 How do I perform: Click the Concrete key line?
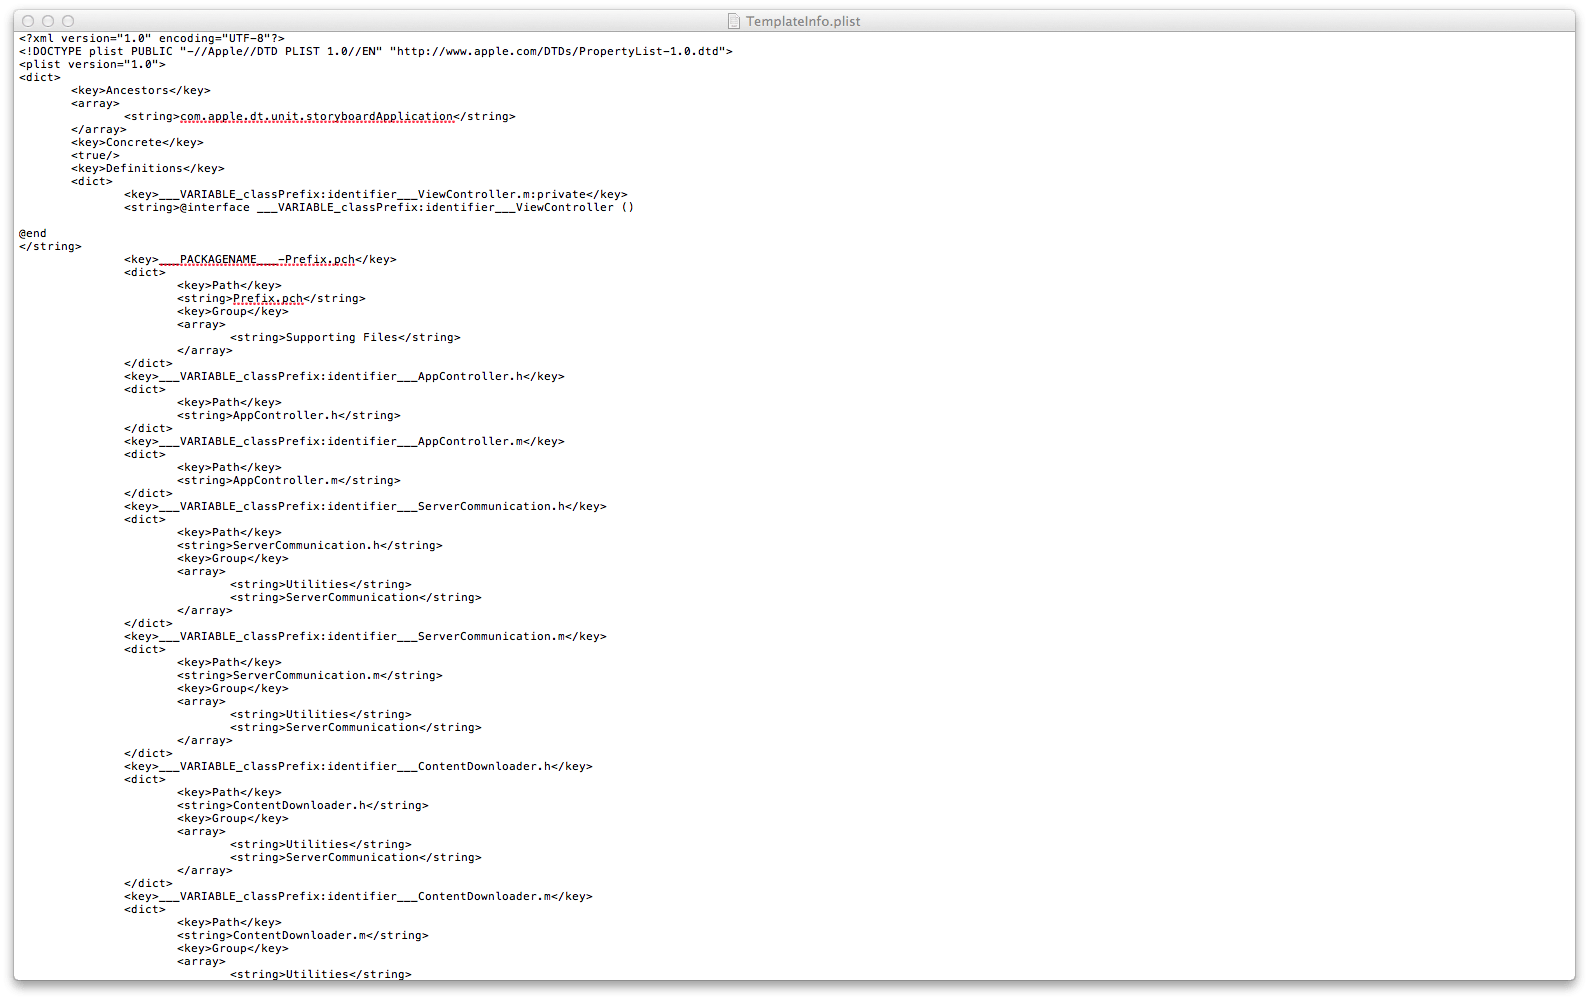137,142
